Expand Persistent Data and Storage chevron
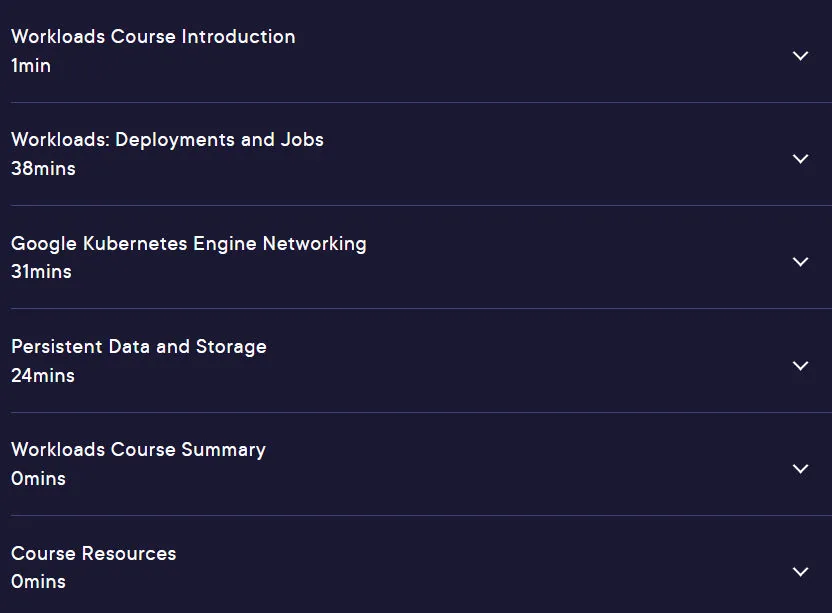832x613 pixels. tap(800, 366)
